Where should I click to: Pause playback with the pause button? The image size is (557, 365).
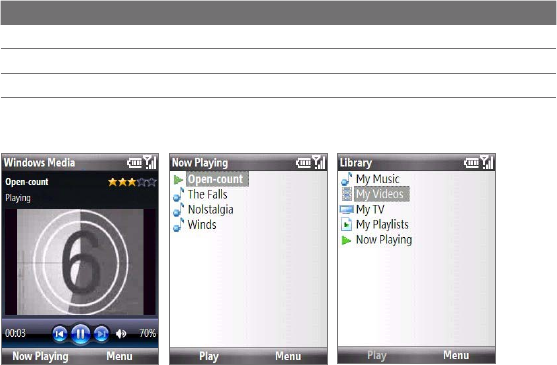pyautogui.click(x=81, y=333)
